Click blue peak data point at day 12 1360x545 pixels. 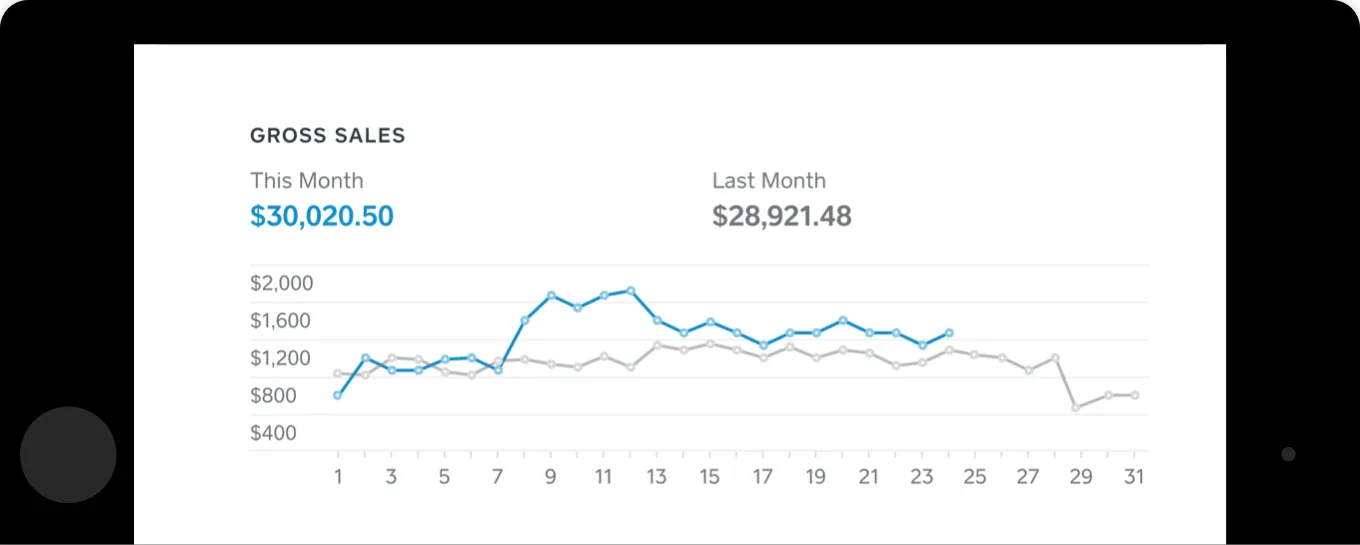630,290
